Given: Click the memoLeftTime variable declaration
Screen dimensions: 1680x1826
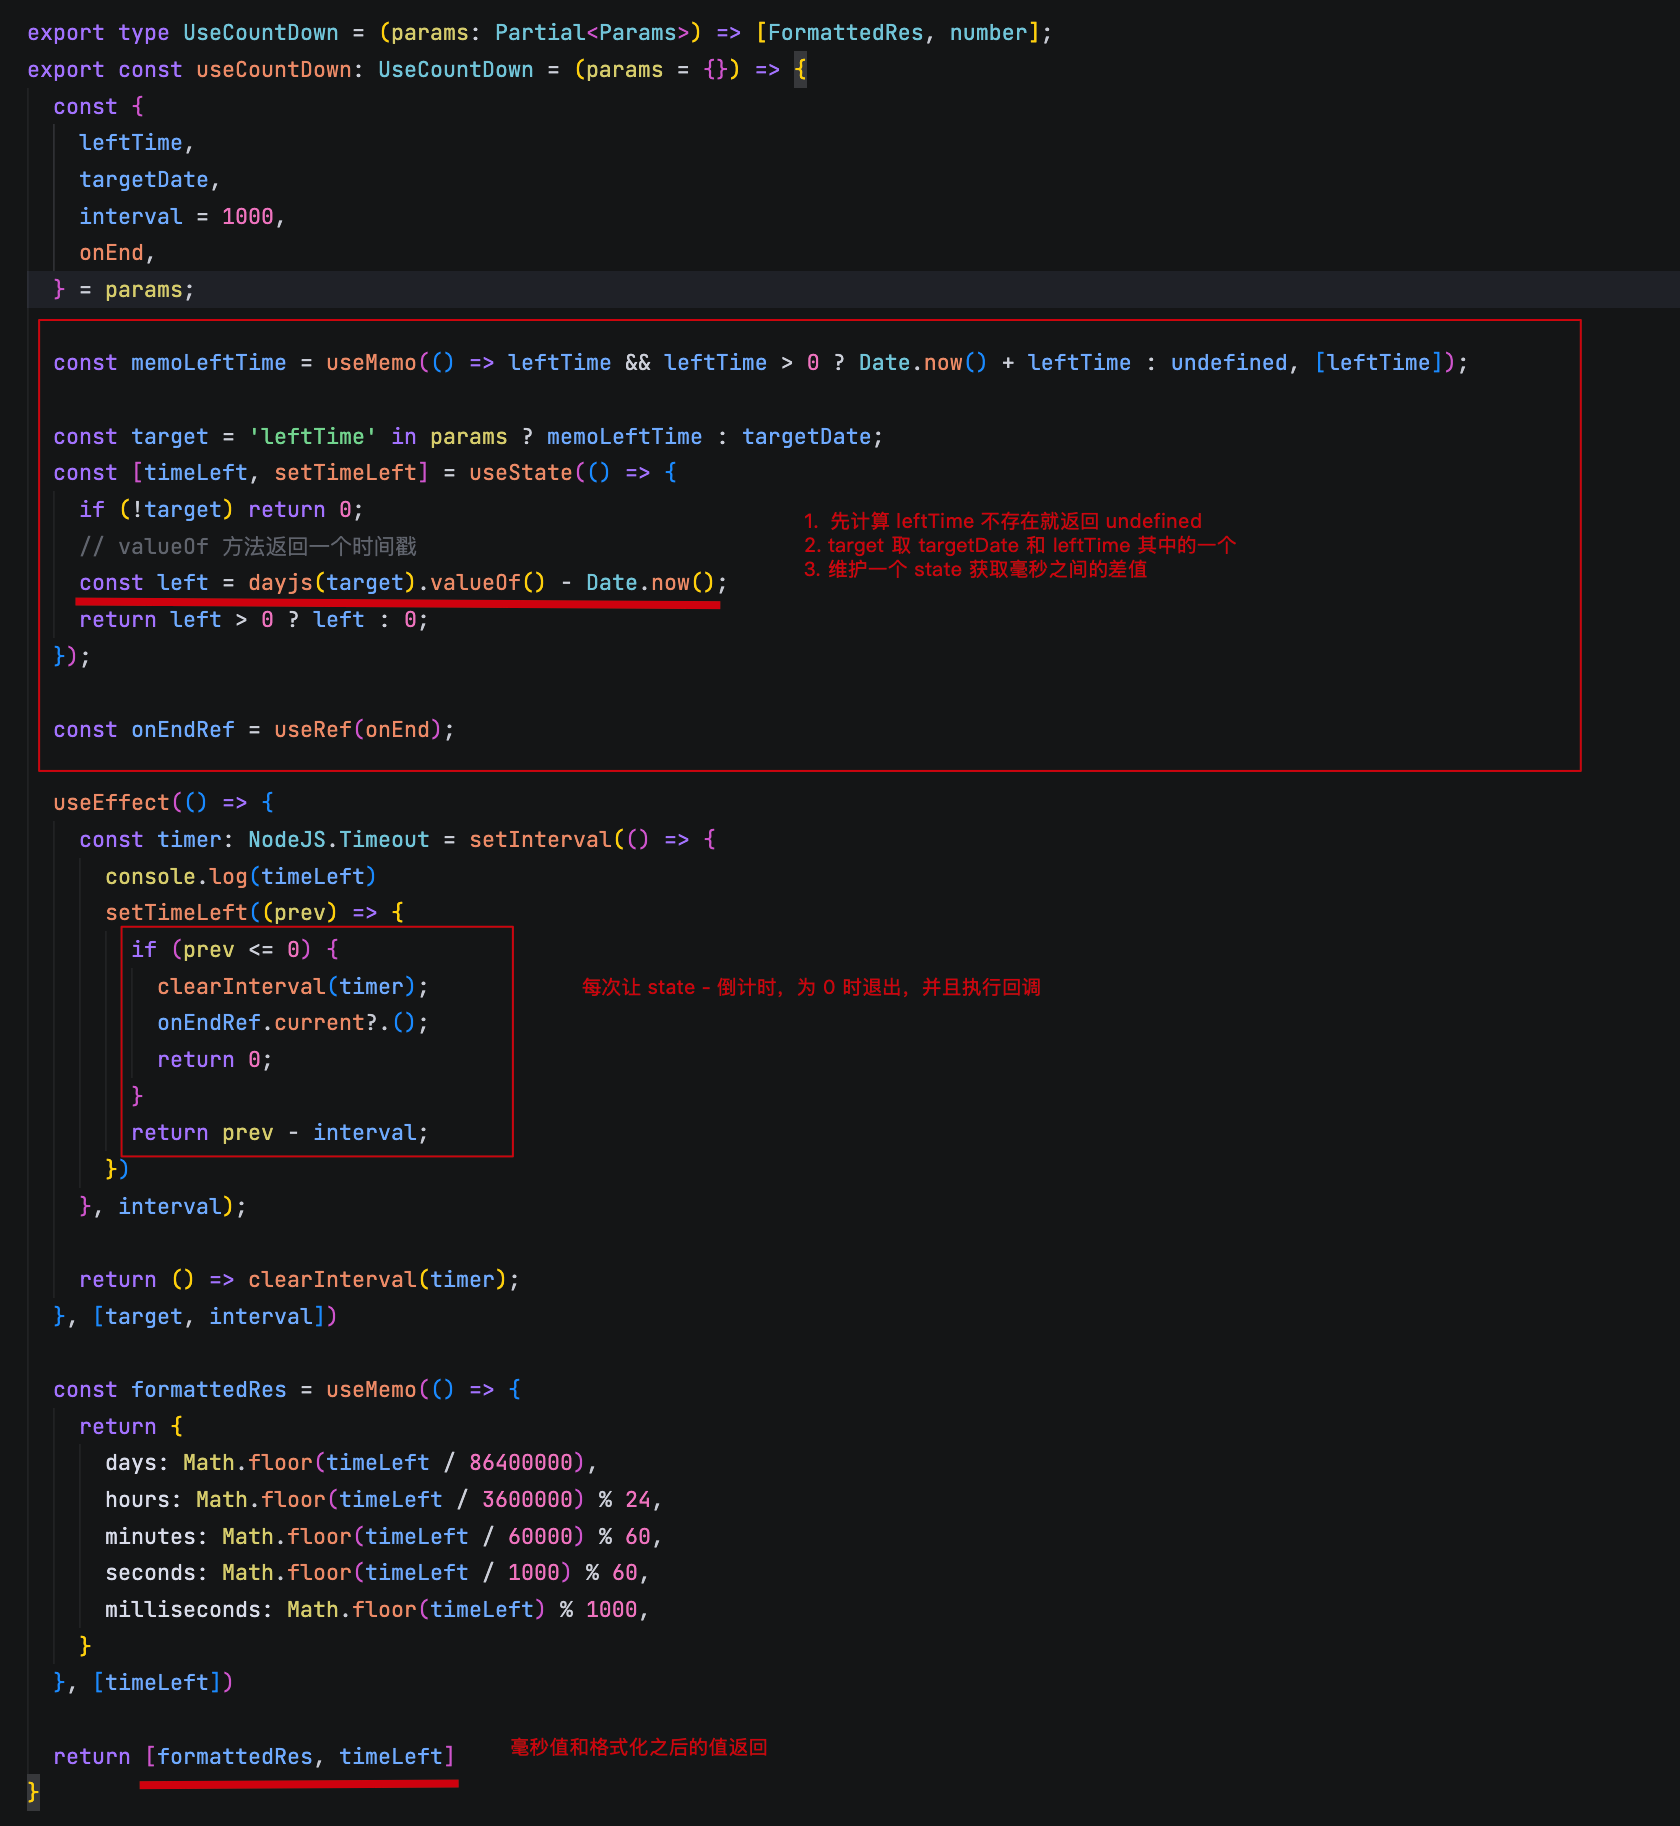Looking at the screenshot, I should (x=208, y=363).
